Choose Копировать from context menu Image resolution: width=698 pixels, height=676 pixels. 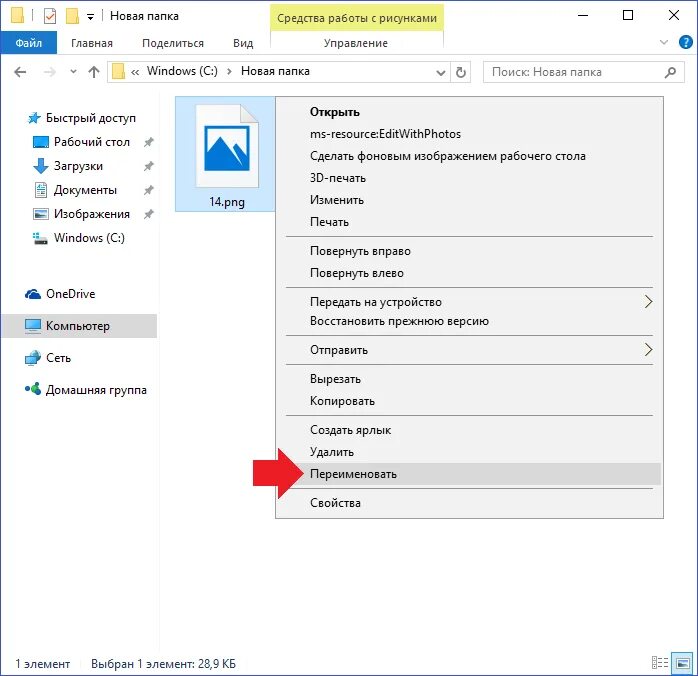pyautogui.click(x=468, y=401)
